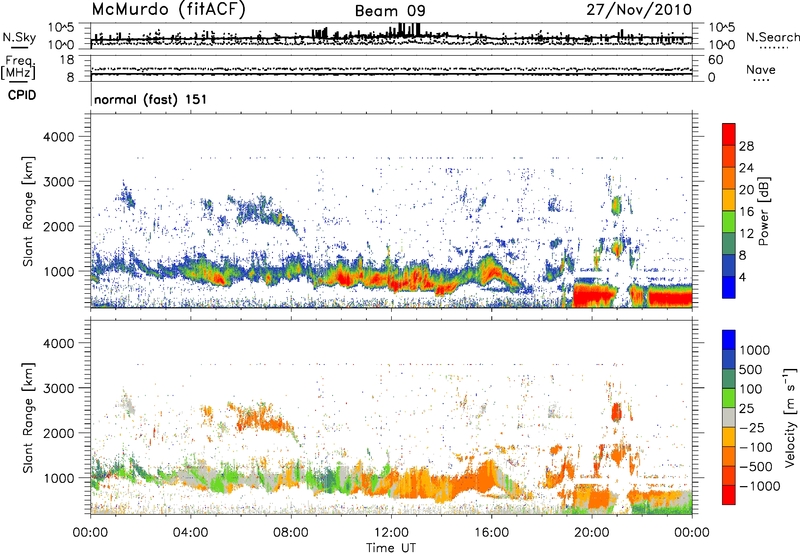
Task: Click the 'normal (fast) 151' text
Action: (151, 99)
